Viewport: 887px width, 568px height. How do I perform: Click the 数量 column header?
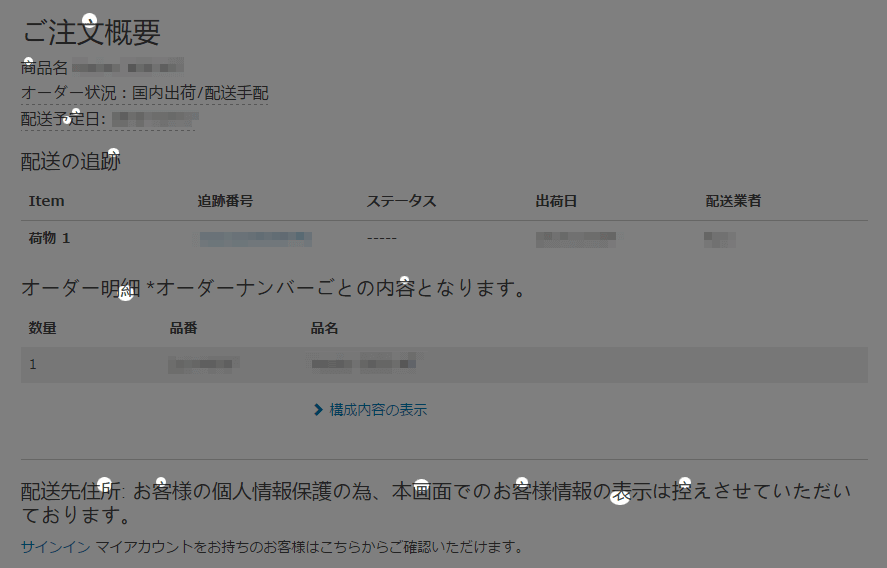click(42, 328)
